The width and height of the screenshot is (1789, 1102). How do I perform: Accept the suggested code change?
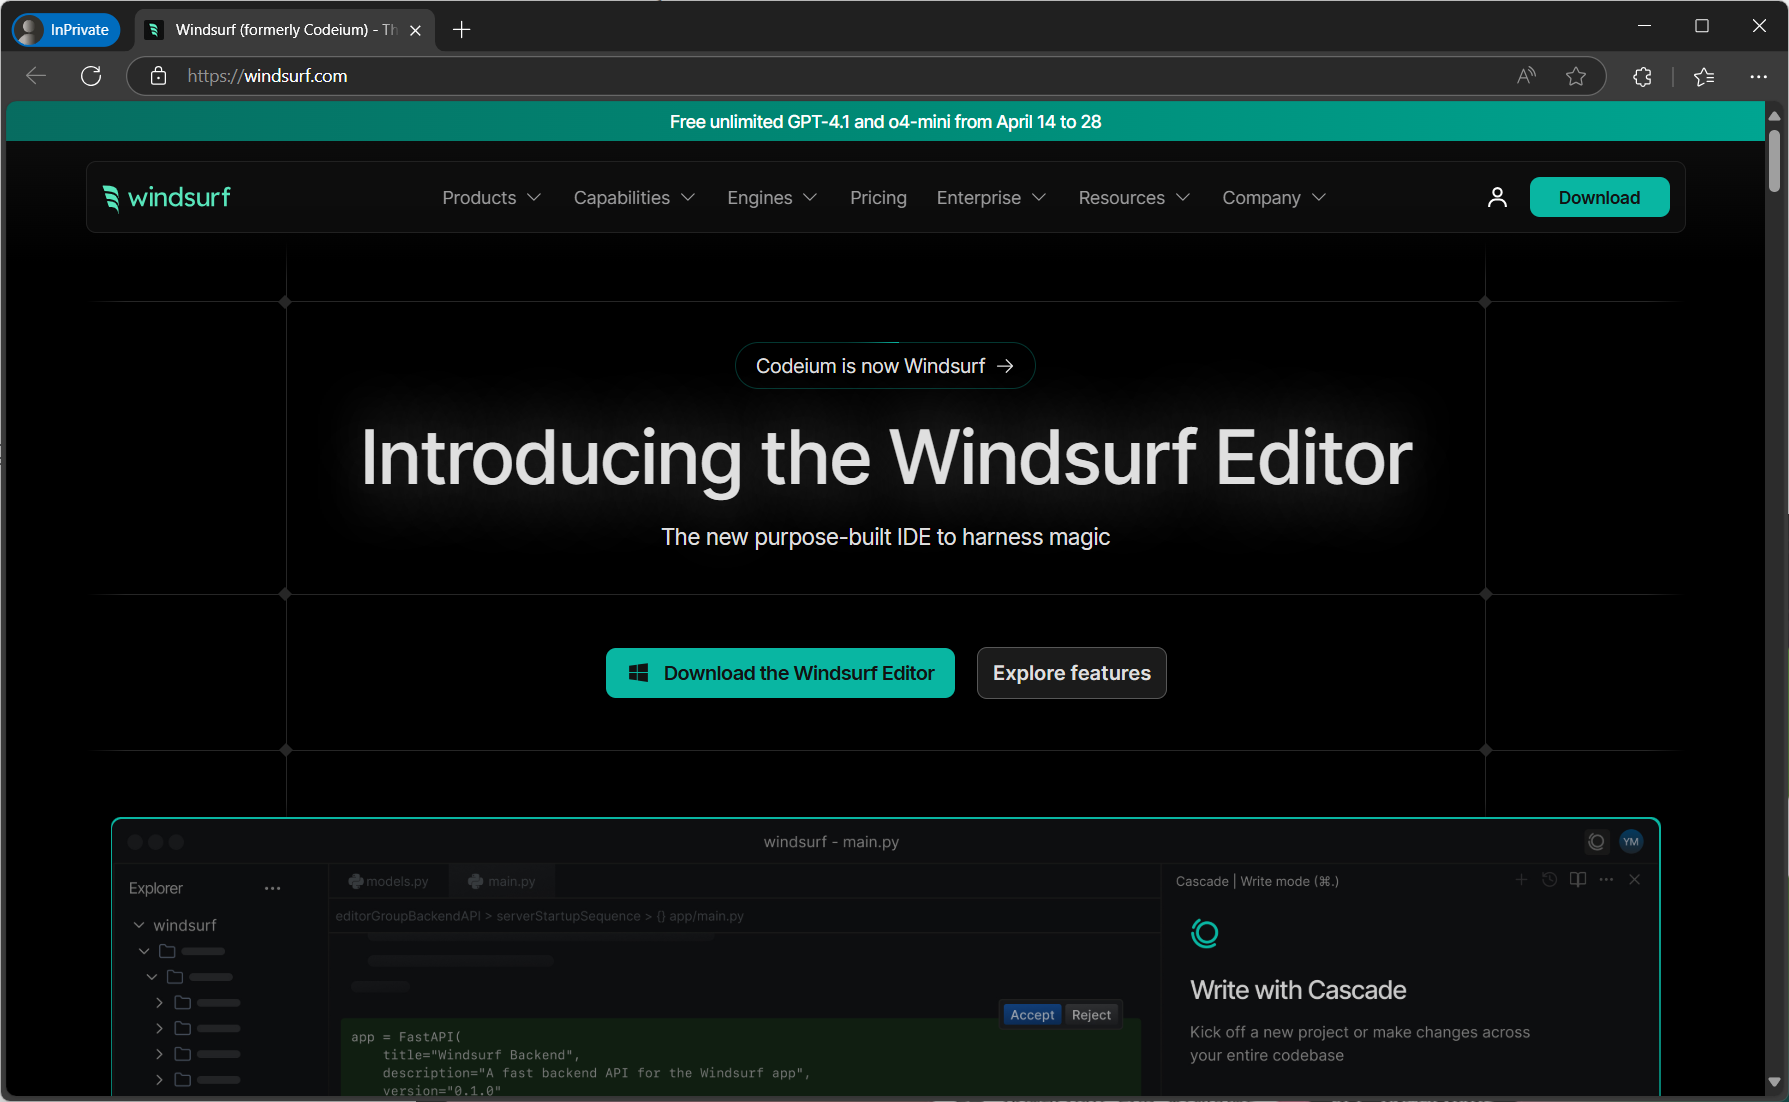click(1032, 1014)
